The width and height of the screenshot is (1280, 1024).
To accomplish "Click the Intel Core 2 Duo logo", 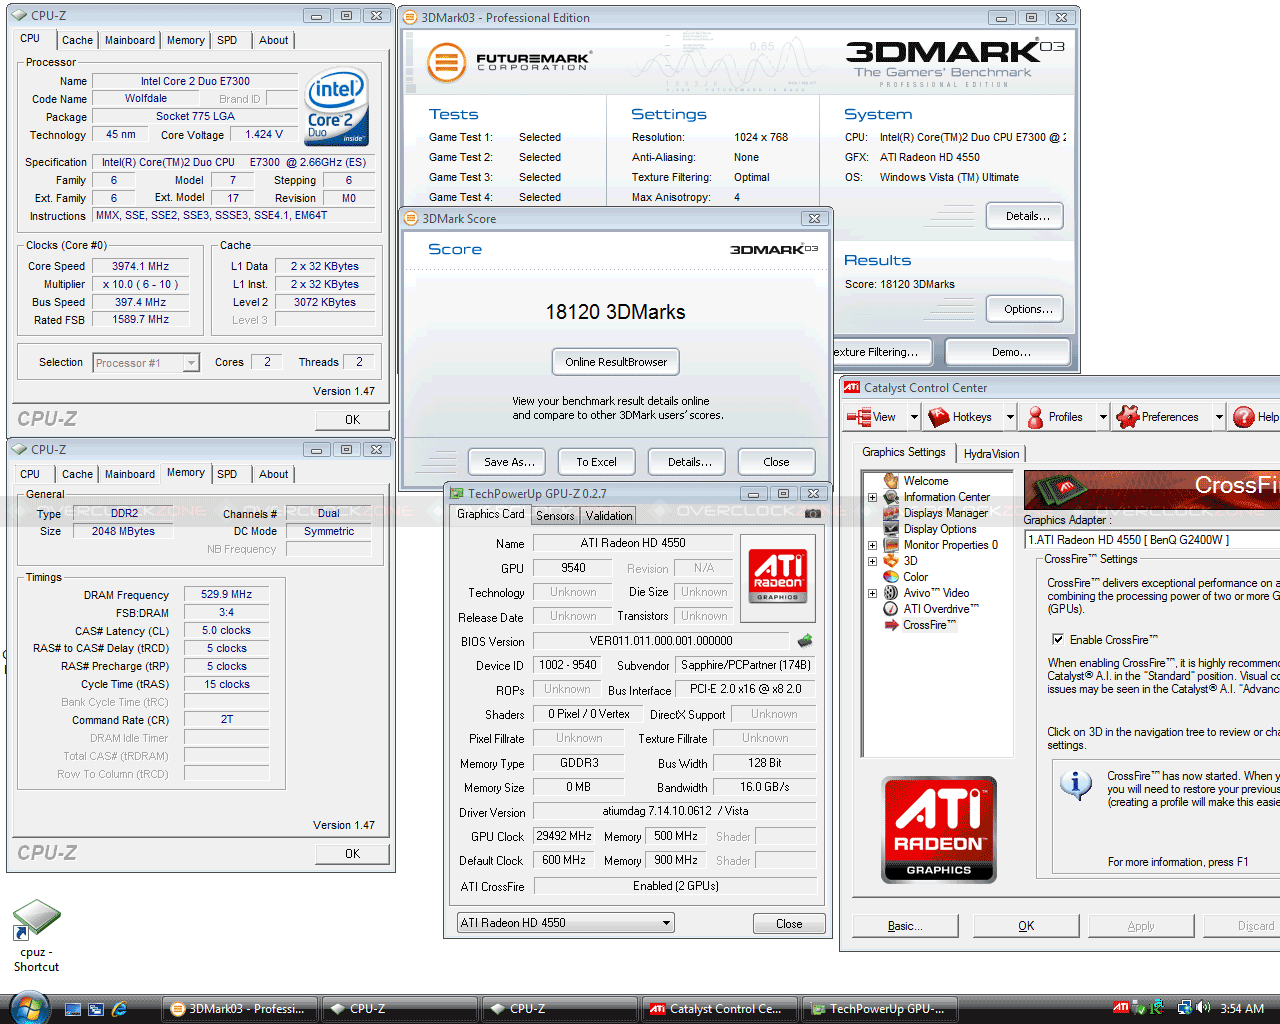I will (x=337, y=105).
